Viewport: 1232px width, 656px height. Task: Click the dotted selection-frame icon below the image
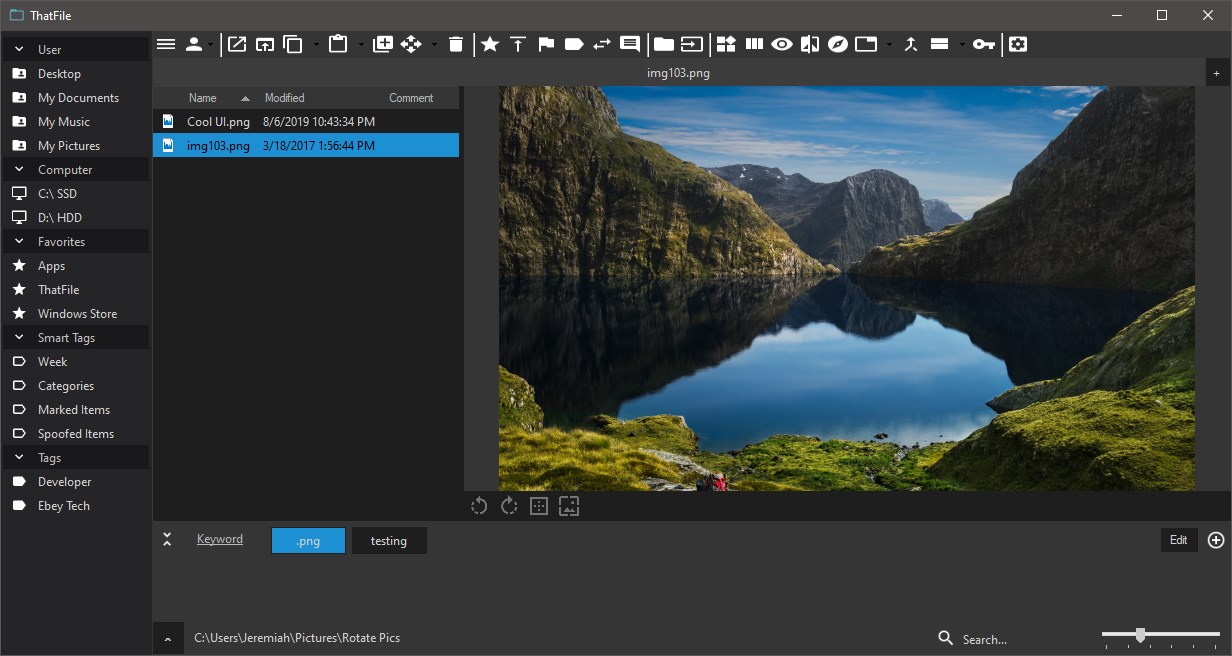click(539, 506)
